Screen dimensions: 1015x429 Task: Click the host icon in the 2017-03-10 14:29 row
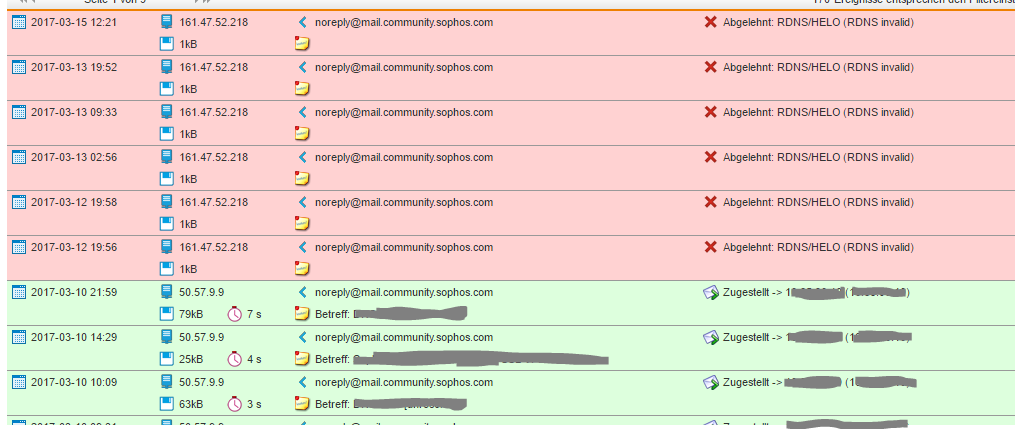click(x=167, y=336)
